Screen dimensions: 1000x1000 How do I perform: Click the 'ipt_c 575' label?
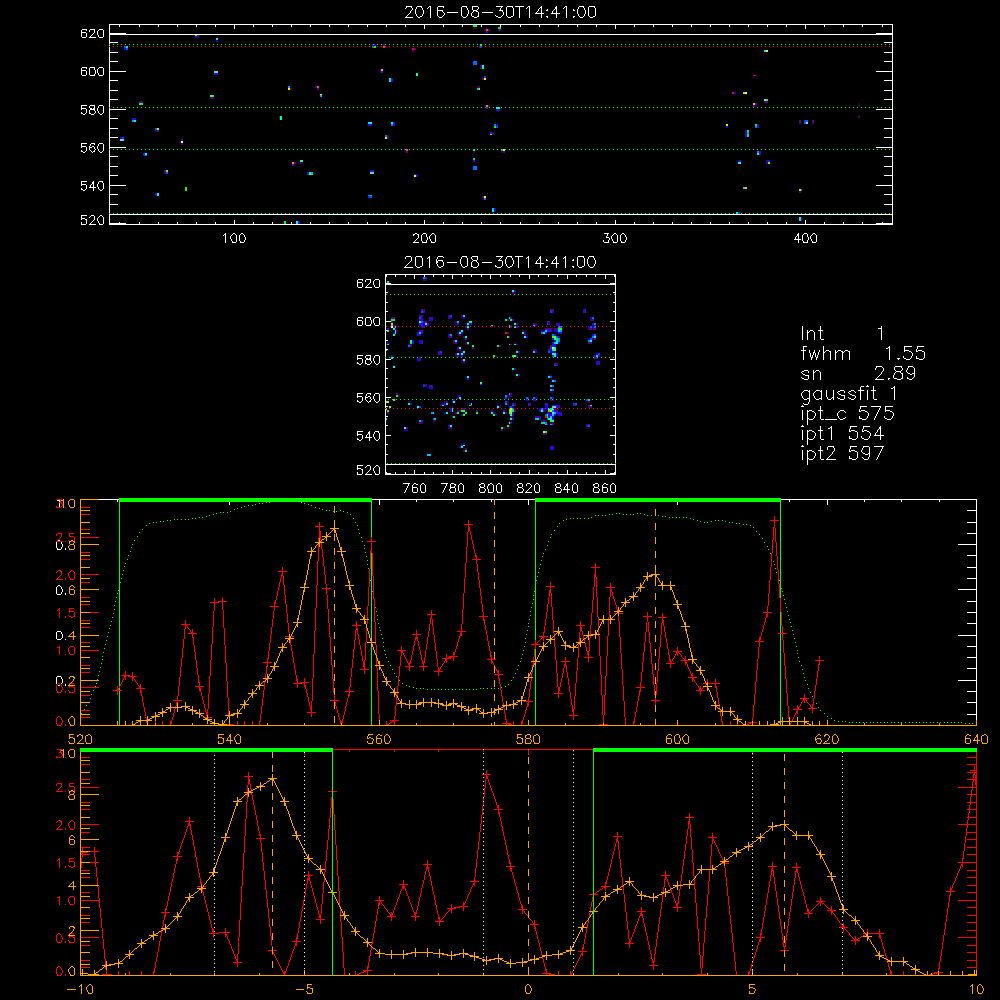(x=848, y=414)
